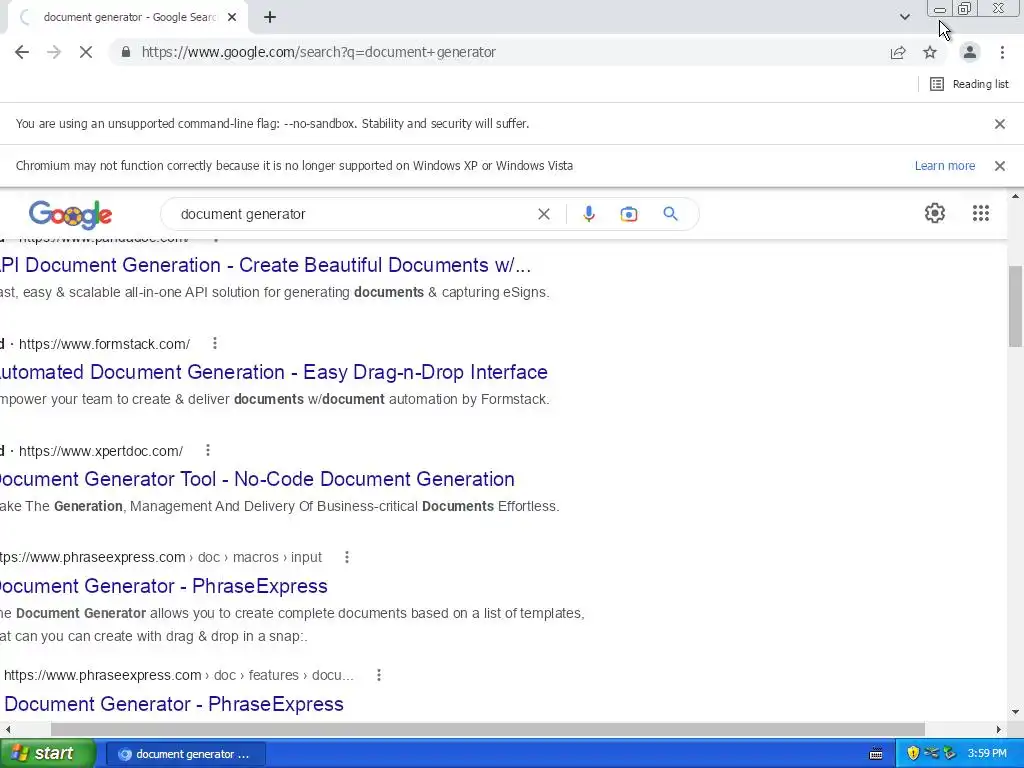1024x768 pixels.
Task: Go to Google home via logo
Action: tap(71, 214)
